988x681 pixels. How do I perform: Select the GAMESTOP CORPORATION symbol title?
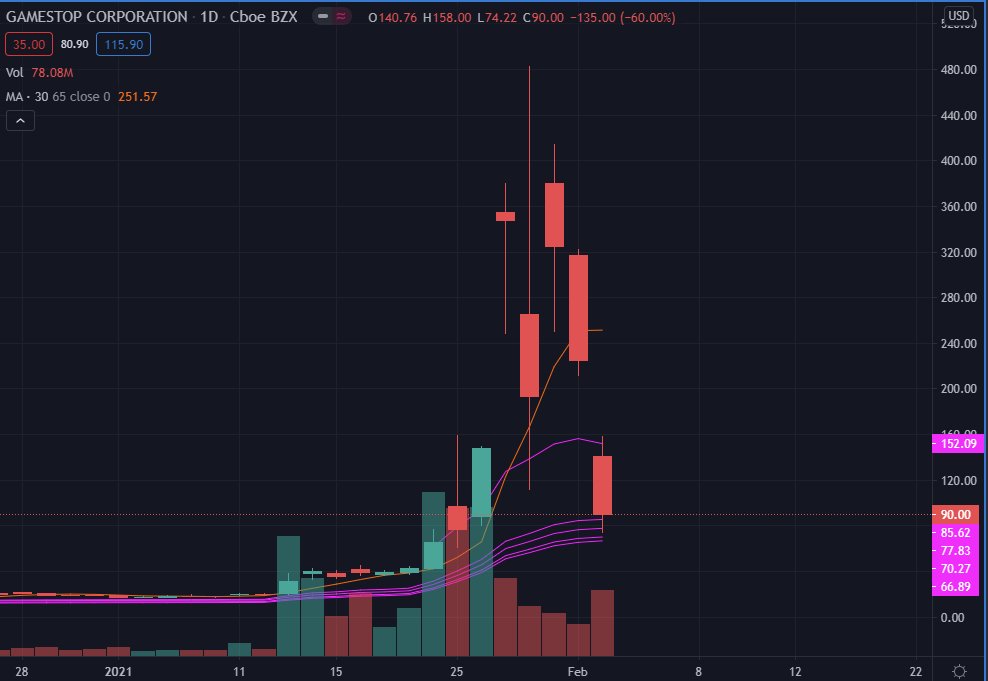point(96,17)
